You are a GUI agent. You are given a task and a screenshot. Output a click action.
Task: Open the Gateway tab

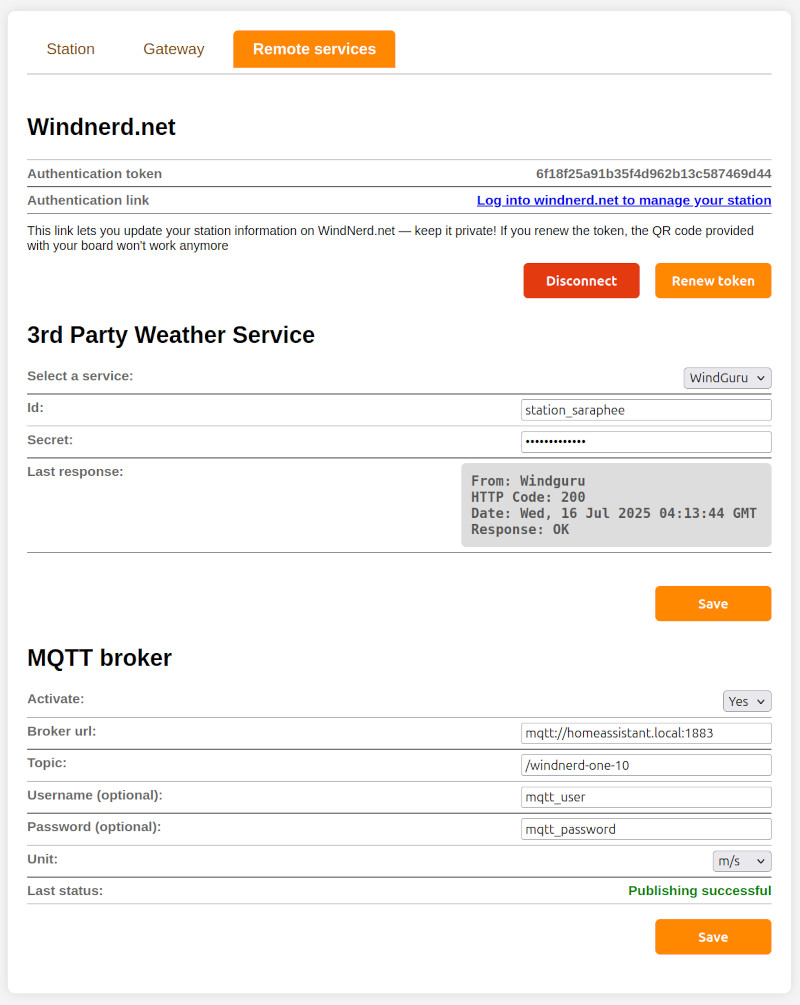coord(173,49)
